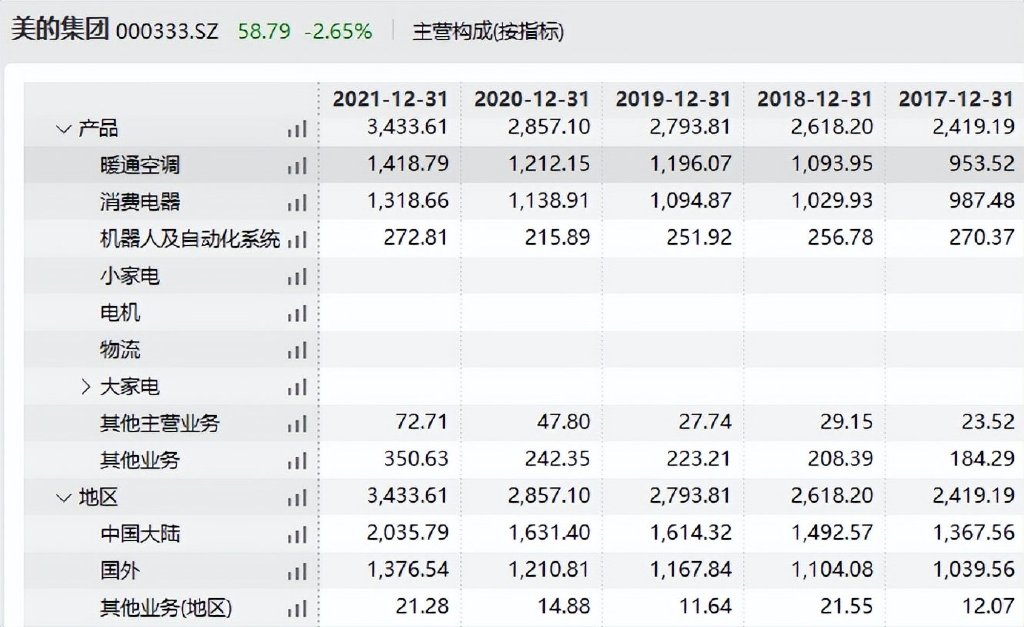Click the 主营构成(按指标) tab label
This screenshot has width=1024, height=627.
click(488, 31)
